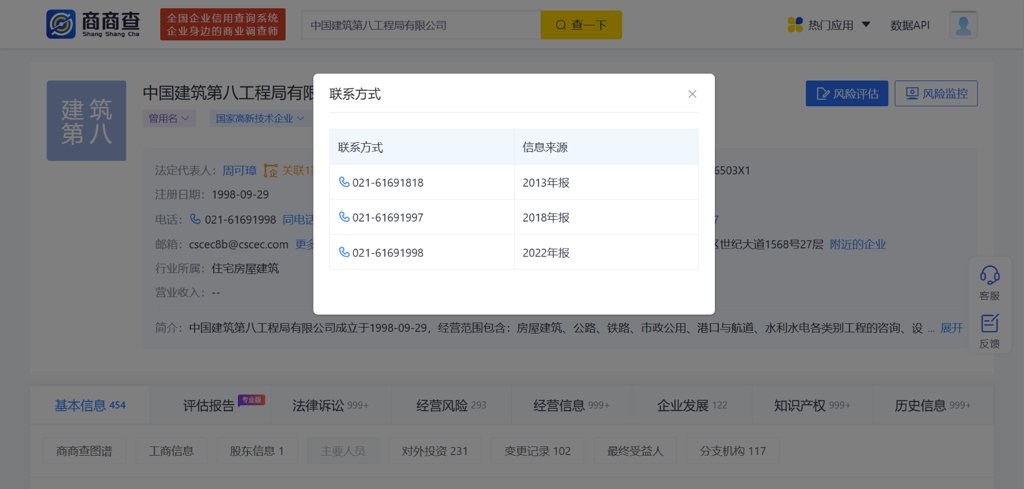Image resolution: width=1024 pixels, height=489 pixels.
Task: Select 主要人员 sub-tab
Action: [x=343, y=450]
